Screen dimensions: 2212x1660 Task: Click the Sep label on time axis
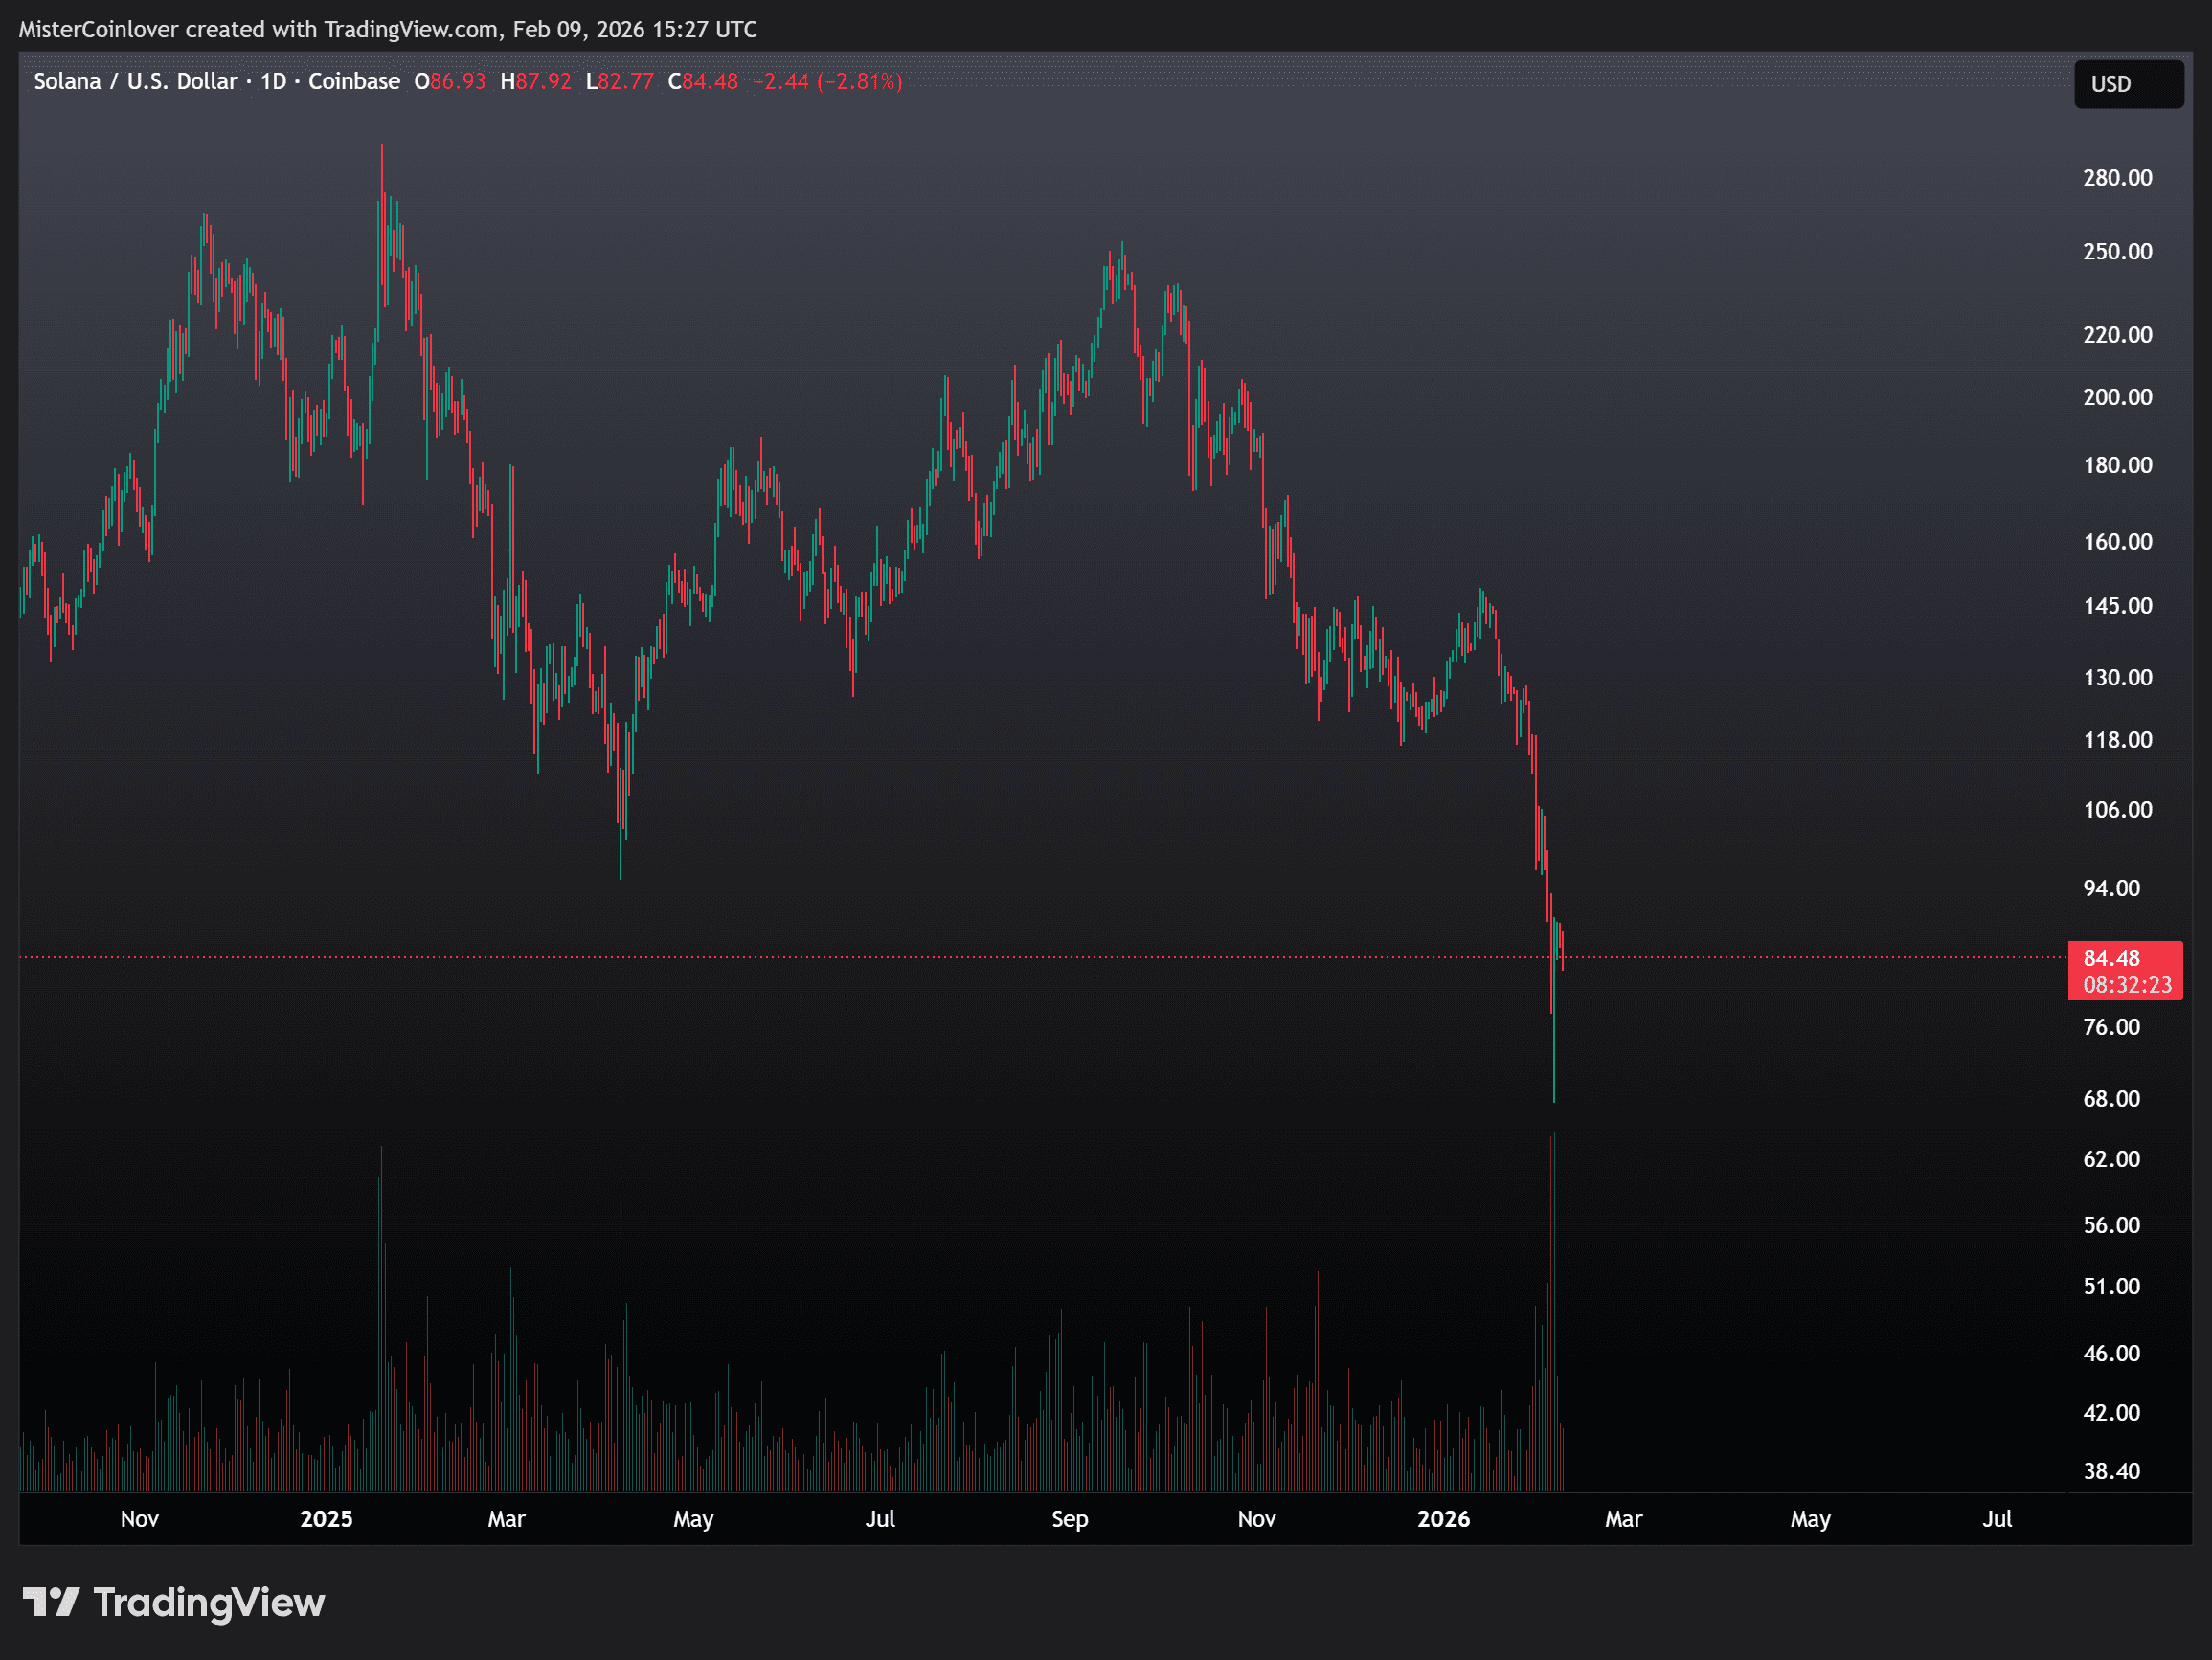[1069, 1519]
